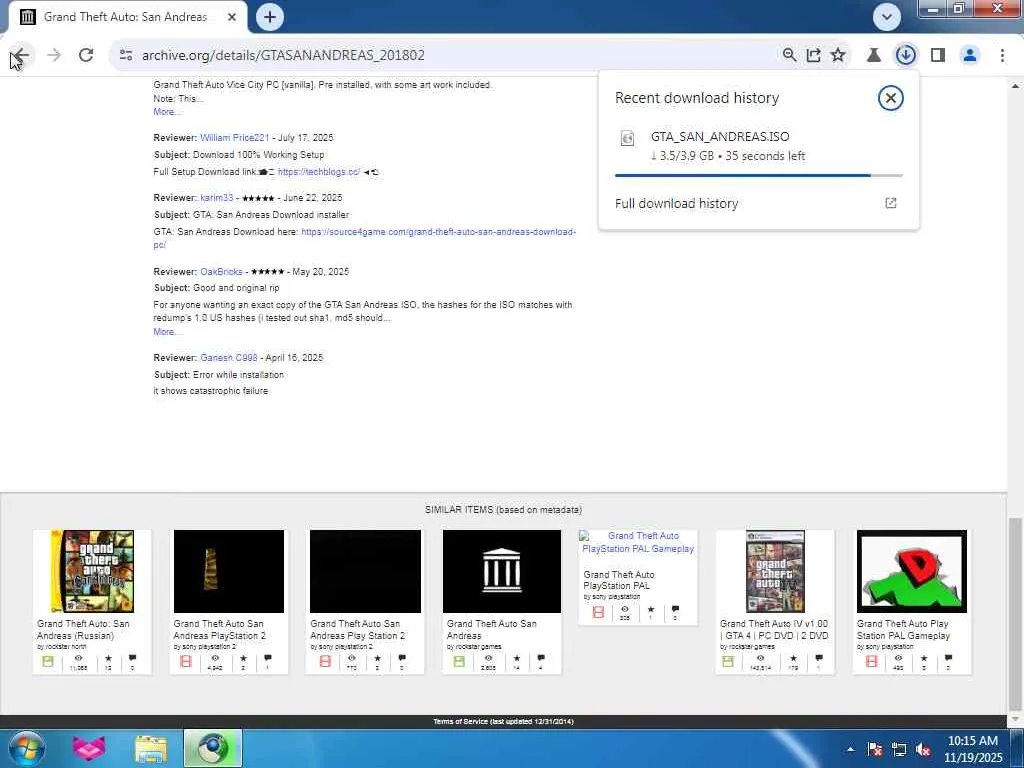Click the page vertical scrollbar thumb
Viewport: 1024px width, 768px height.
[x=1015, y=612]
